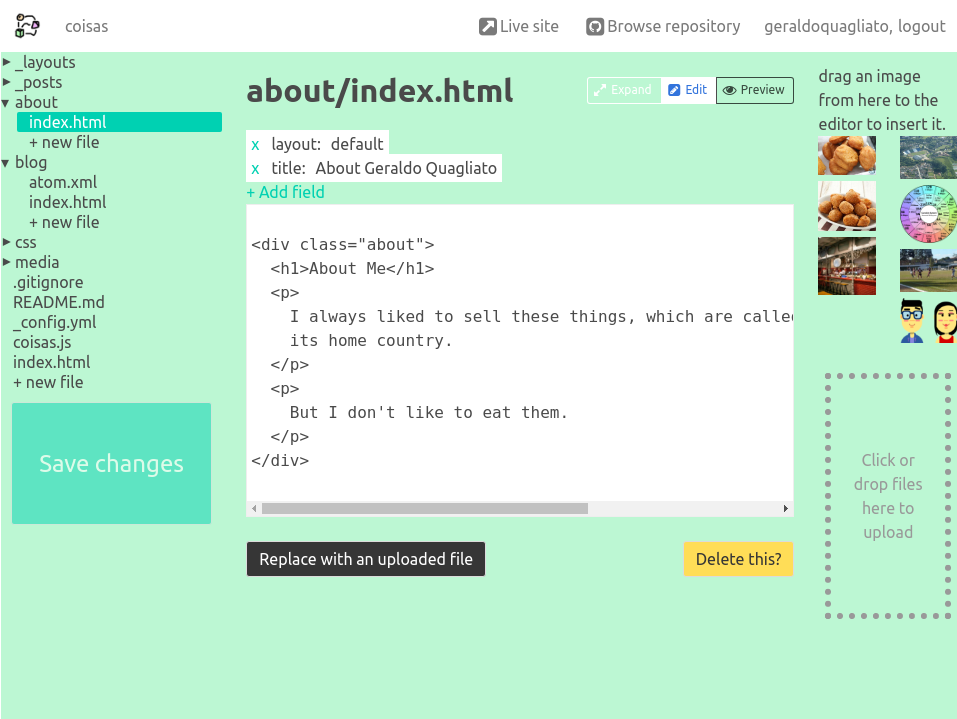Open atom.xml in the blog folder
957x719 pixels.
tap(63, 182)
